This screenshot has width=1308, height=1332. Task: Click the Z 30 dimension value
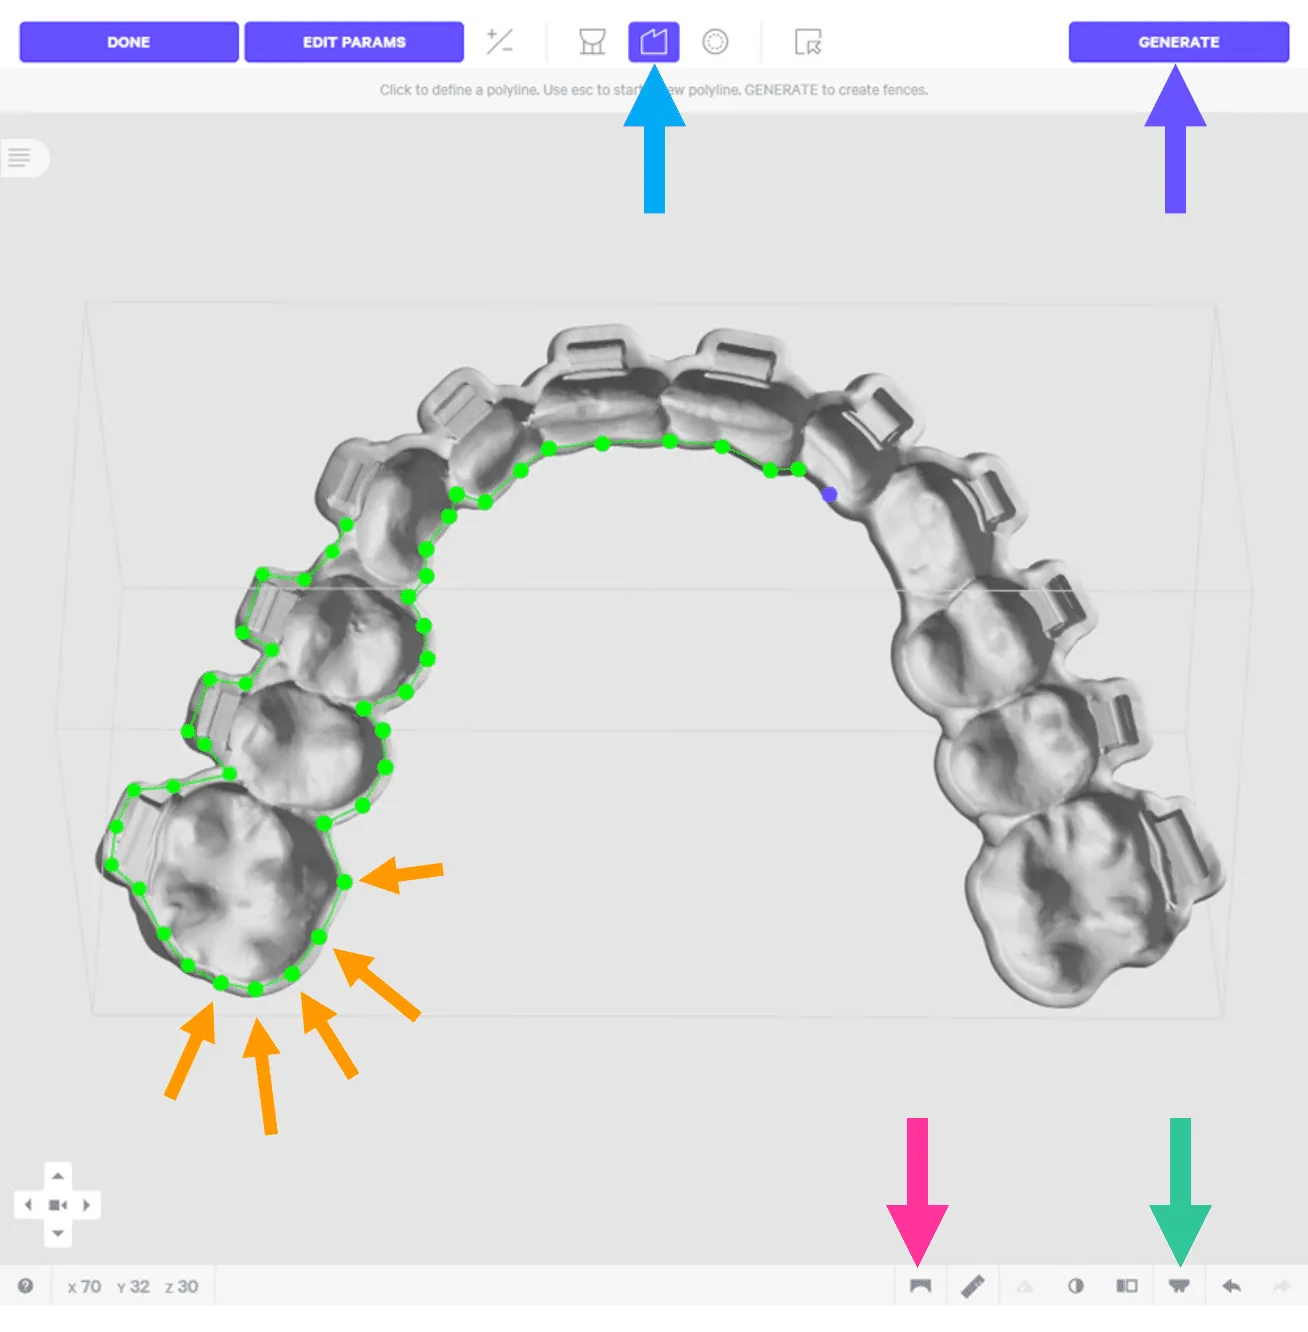pos(182,1287)
